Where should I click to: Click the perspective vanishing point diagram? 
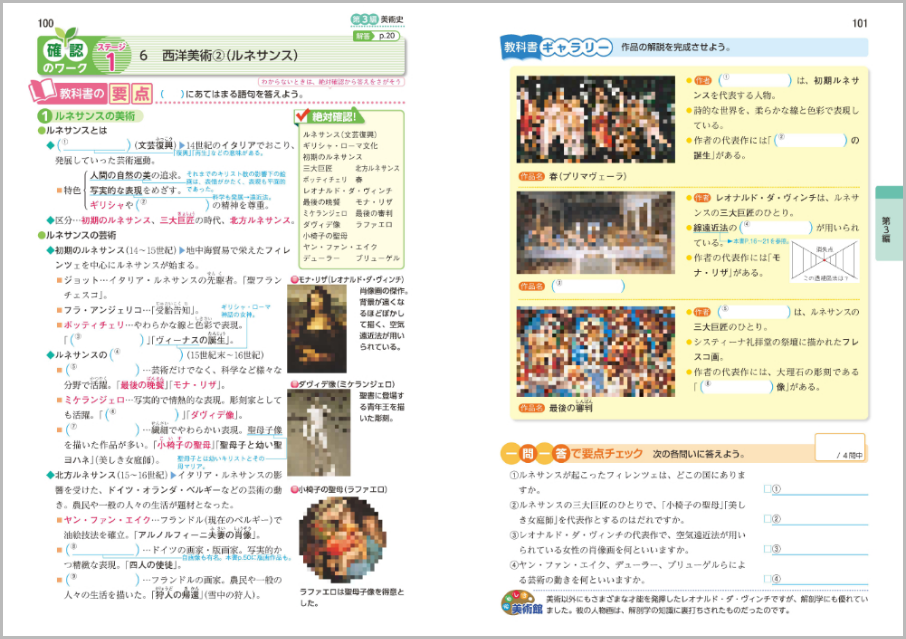(x=825, y=261)
